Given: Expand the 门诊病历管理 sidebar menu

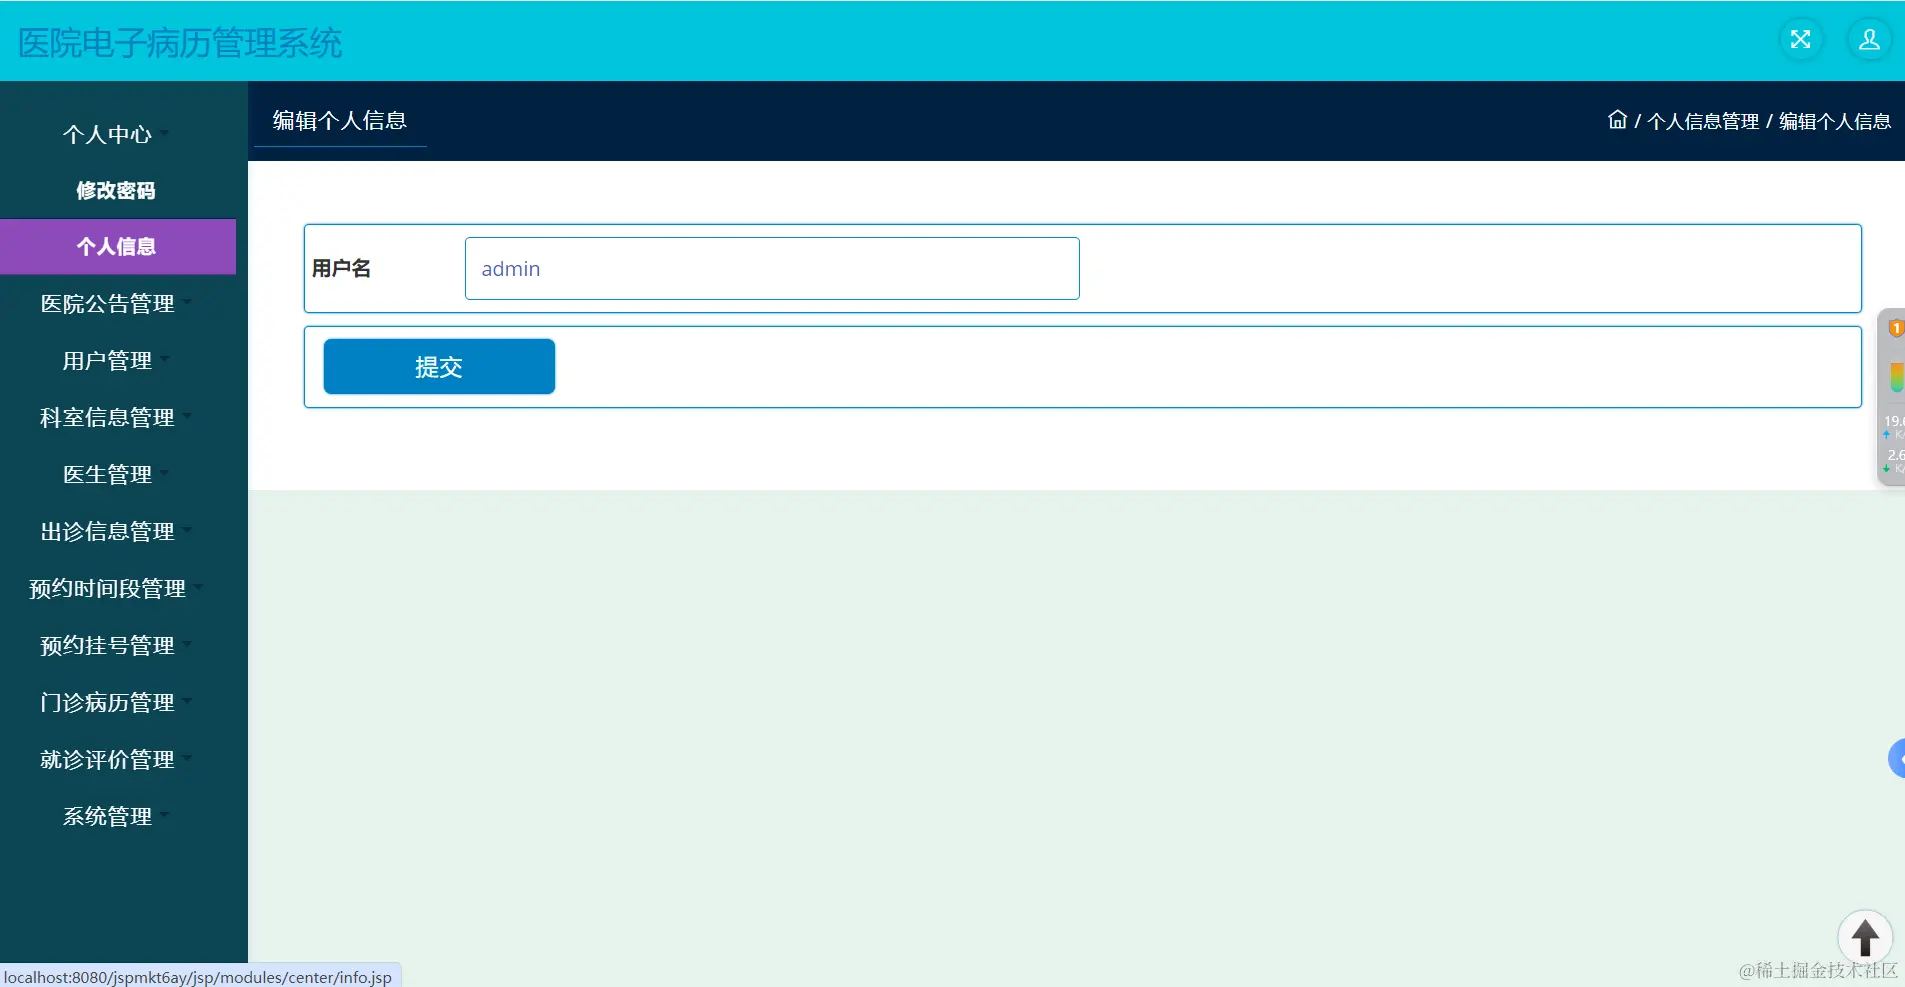Looking at the screenshot, I should click(x=117, y=702).
